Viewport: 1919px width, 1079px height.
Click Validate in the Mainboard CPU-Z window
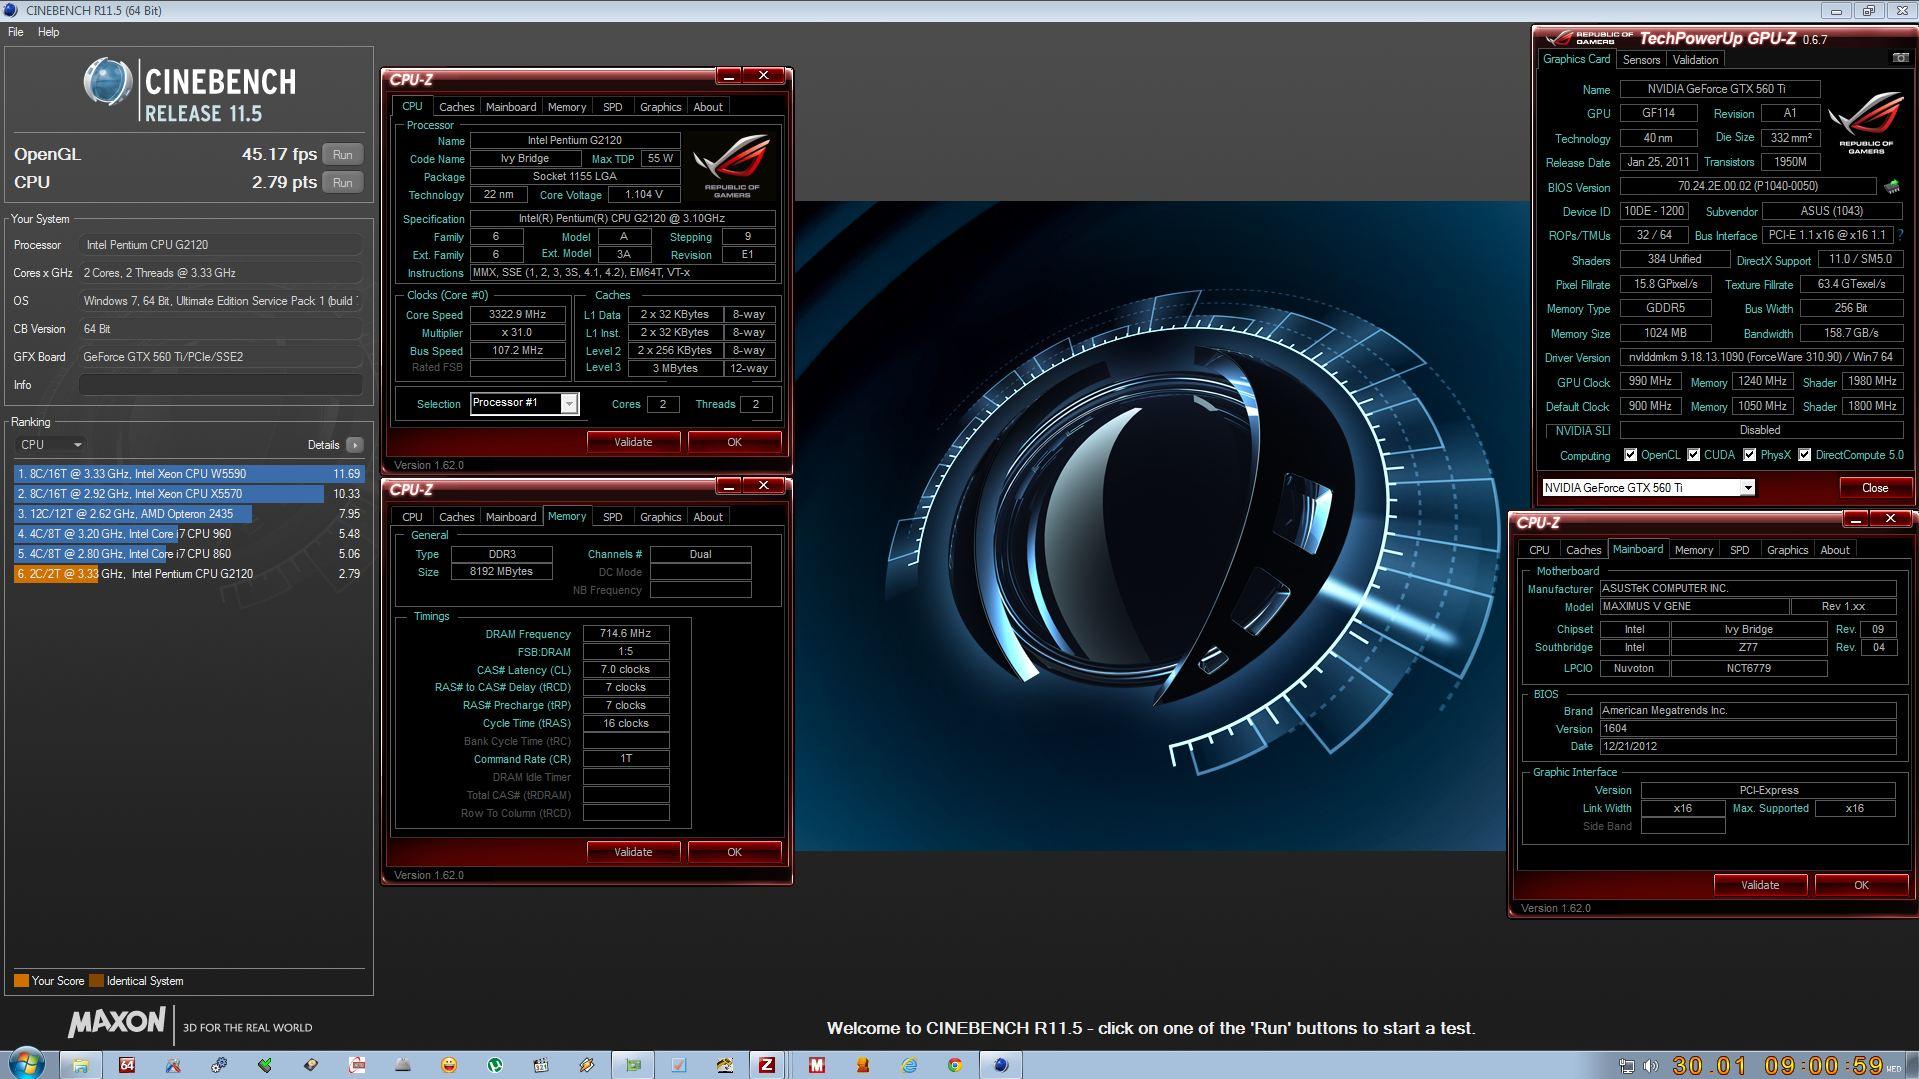click(x=1759, y=885)
